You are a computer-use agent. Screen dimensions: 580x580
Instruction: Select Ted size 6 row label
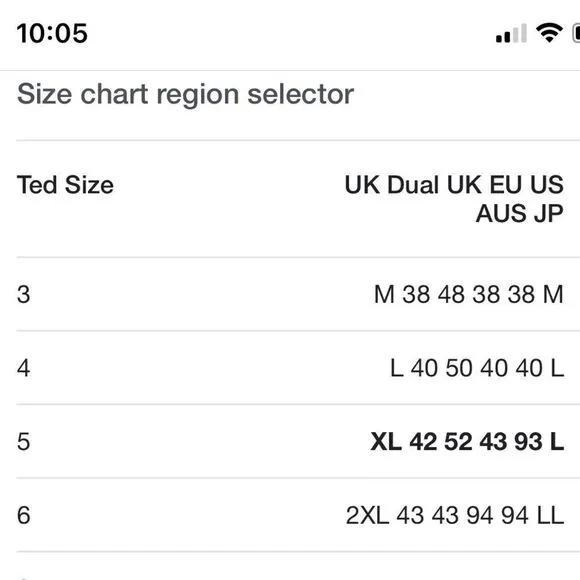click(x=23, y=515)
